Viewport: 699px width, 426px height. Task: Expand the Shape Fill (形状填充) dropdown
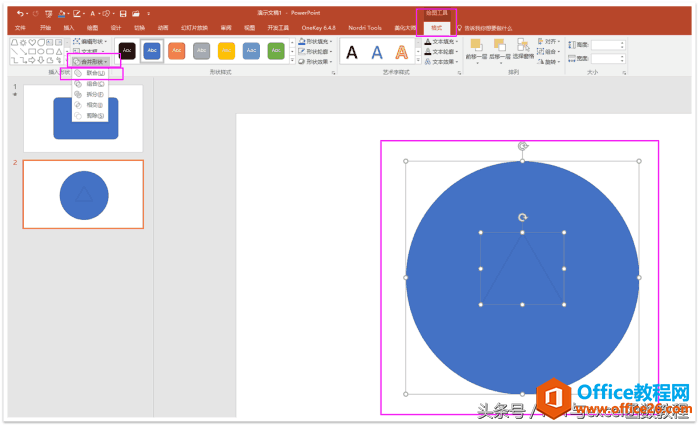point(317,42)
